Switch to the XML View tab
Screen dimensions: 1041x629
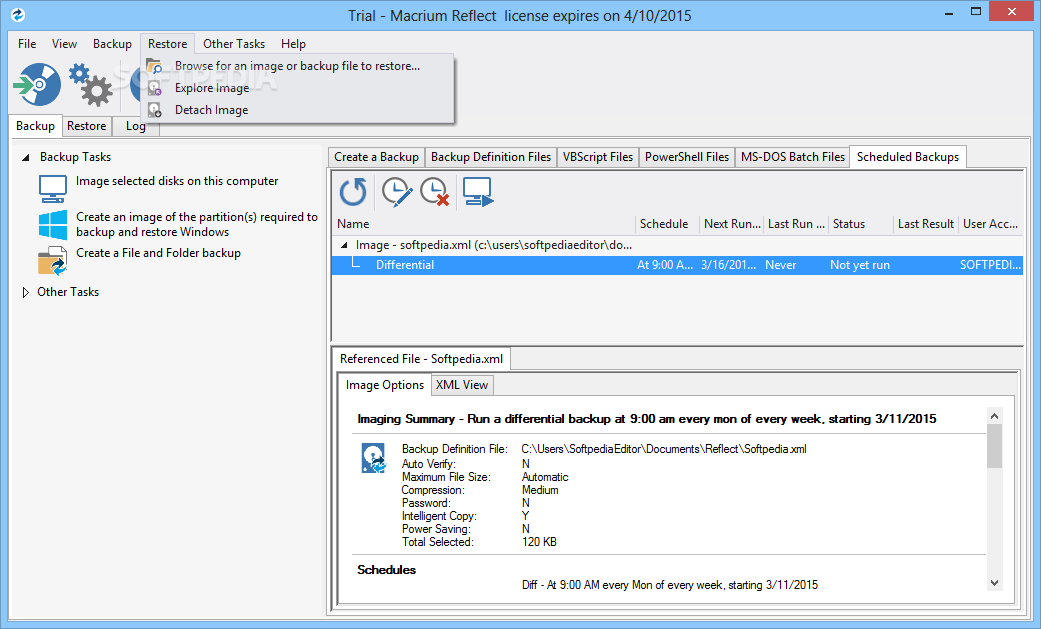click(x=462, y=385)
